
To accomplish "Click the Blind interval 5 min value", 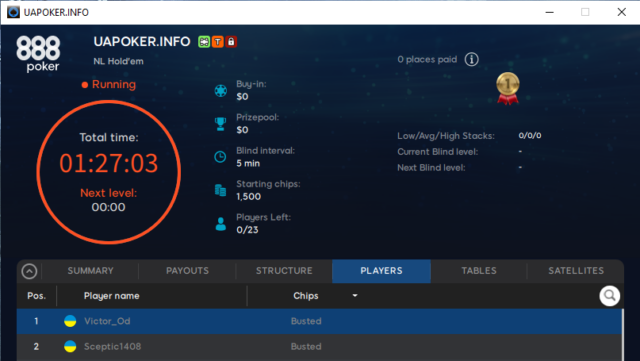I will (248, 163).
